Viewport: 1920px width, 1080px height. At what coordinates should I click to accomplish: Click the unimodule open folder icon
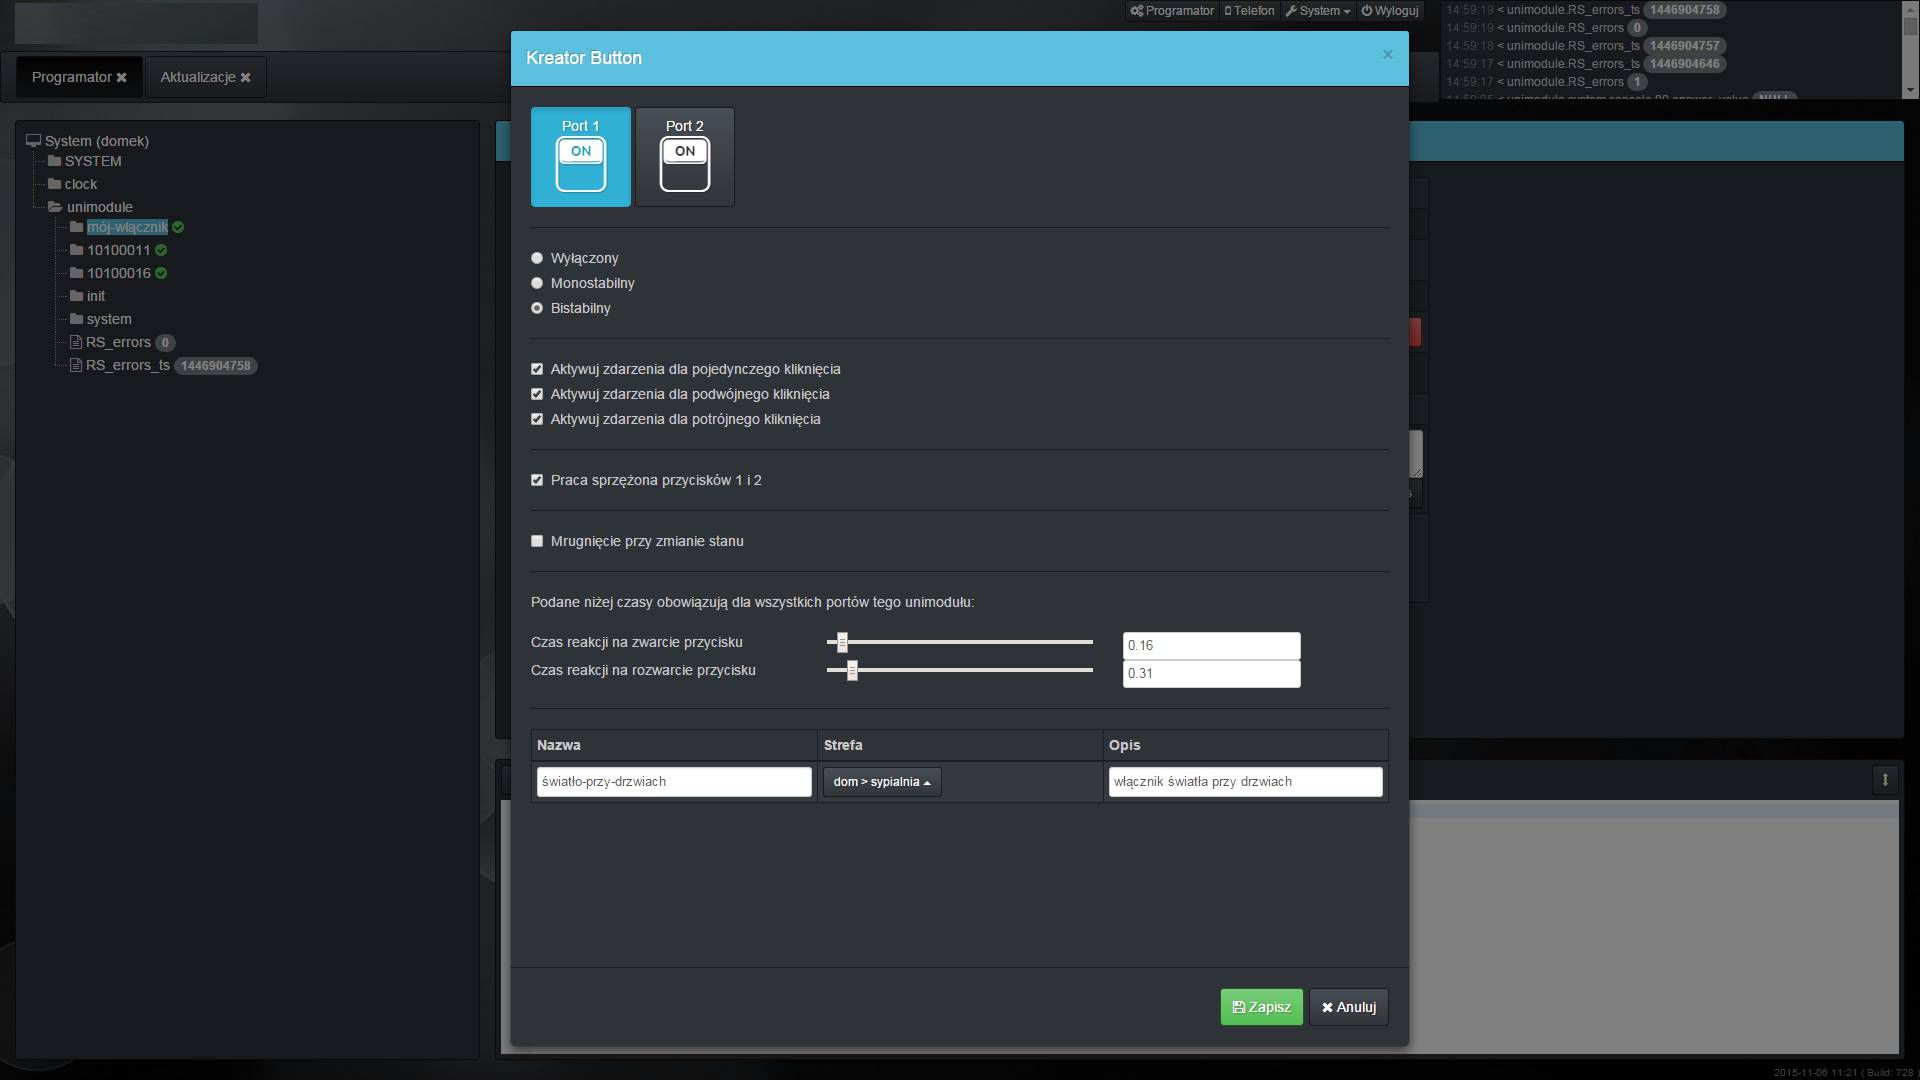pos(55,207)
